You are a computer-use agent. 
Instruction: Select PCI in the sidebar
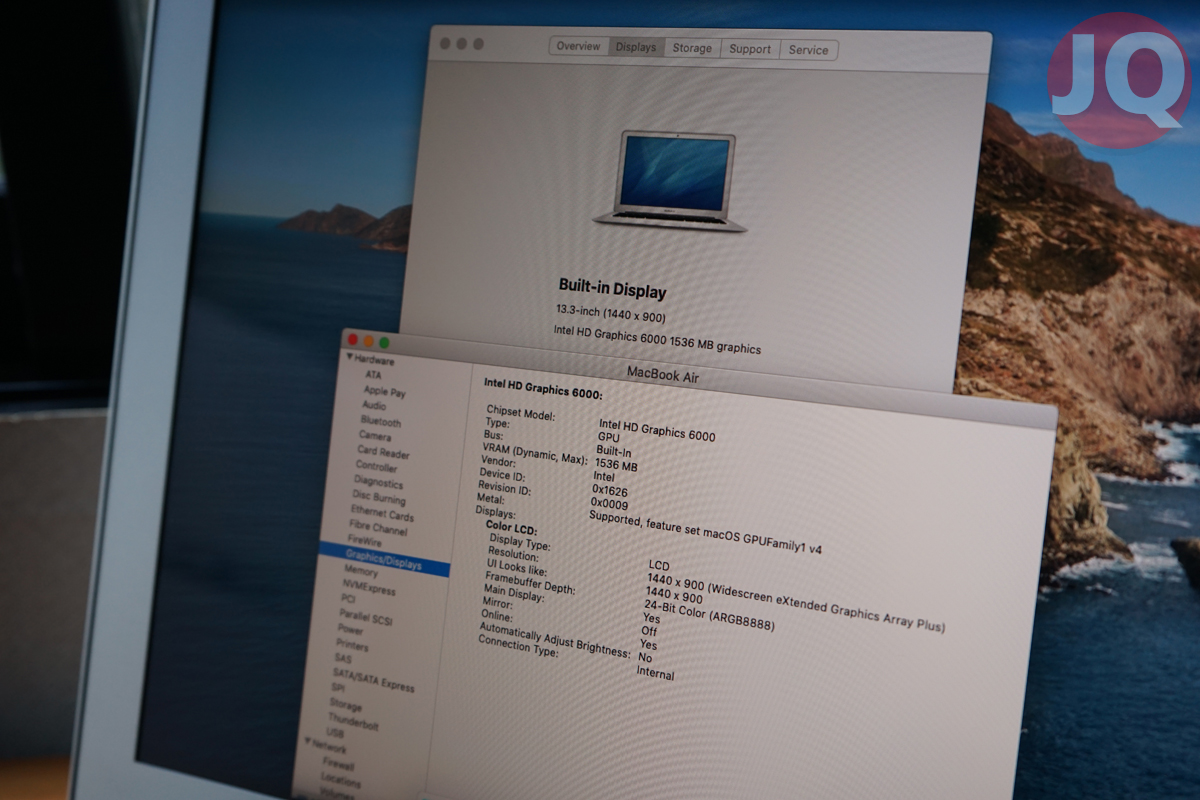348,599
